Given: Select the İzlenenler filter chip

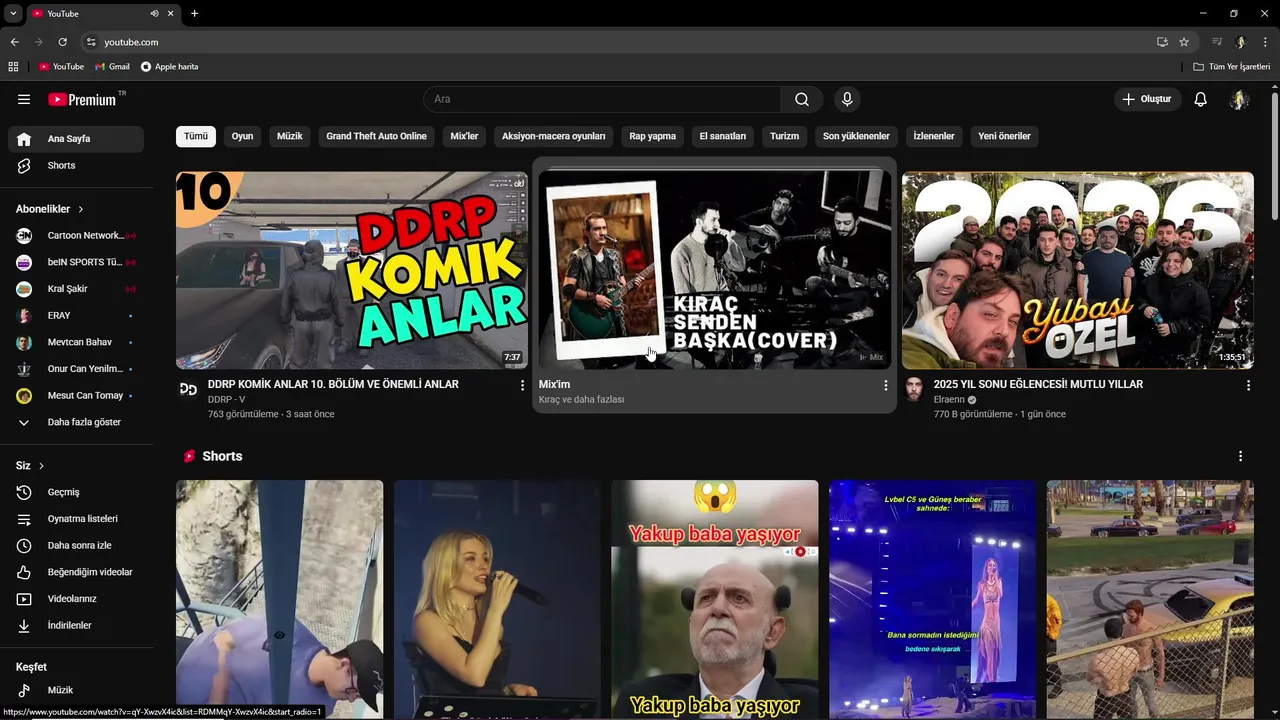Looking at the screenshot, I should (x=934, y=136).
